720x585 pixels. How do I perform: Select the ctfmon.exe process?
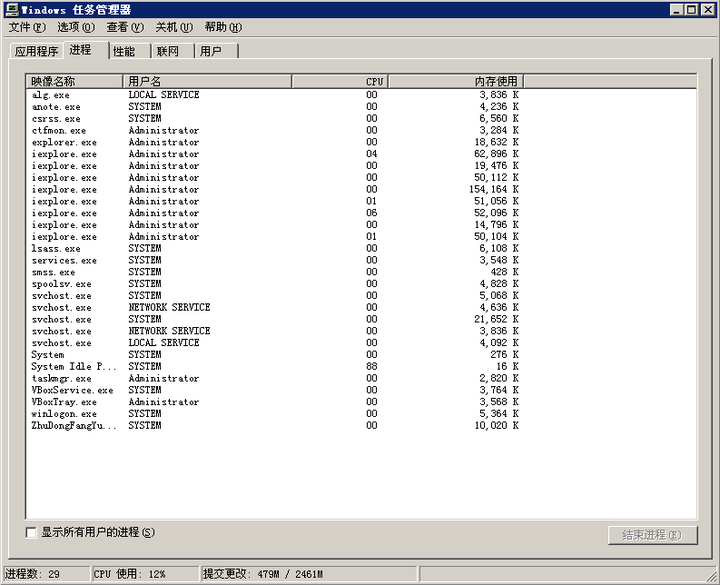pyautogui.click(x=275, y=130)
